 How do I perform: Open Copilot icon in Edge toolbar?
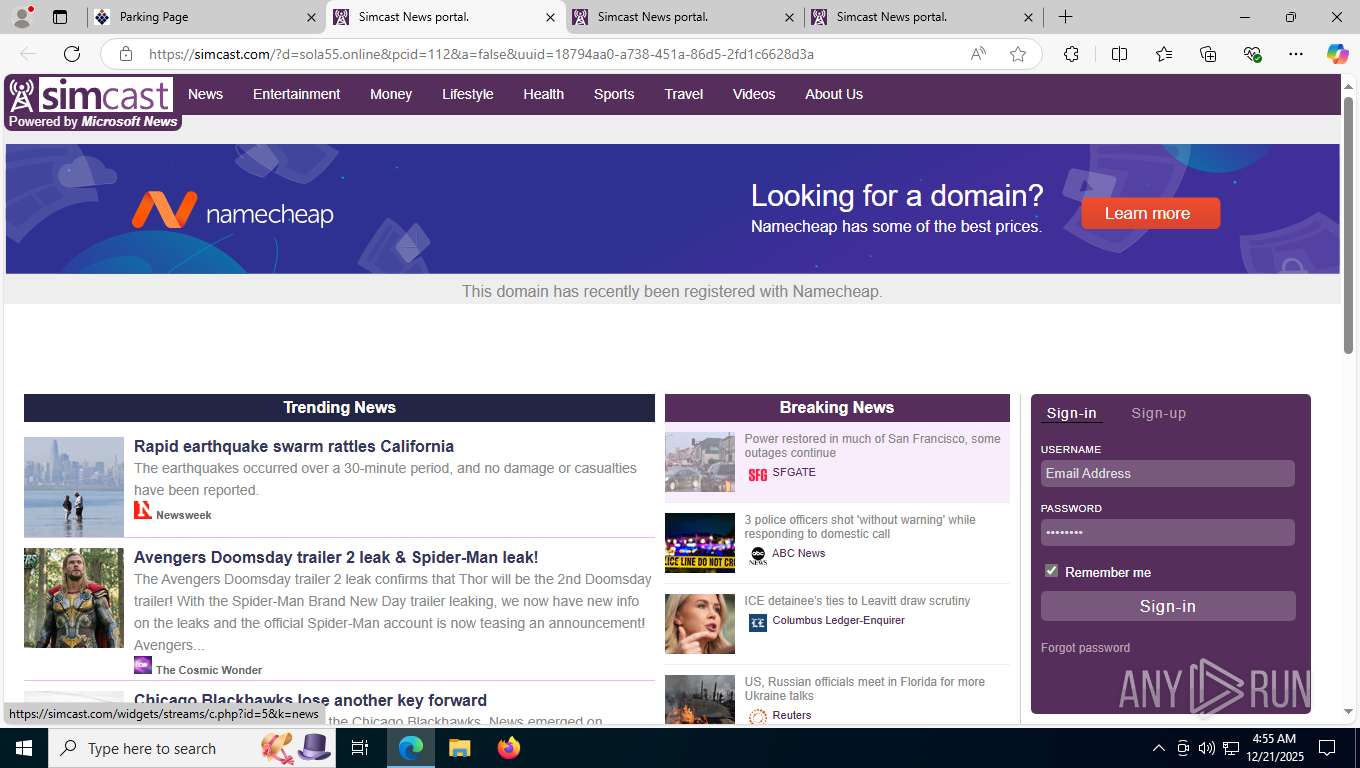[x=1337, y=54]
